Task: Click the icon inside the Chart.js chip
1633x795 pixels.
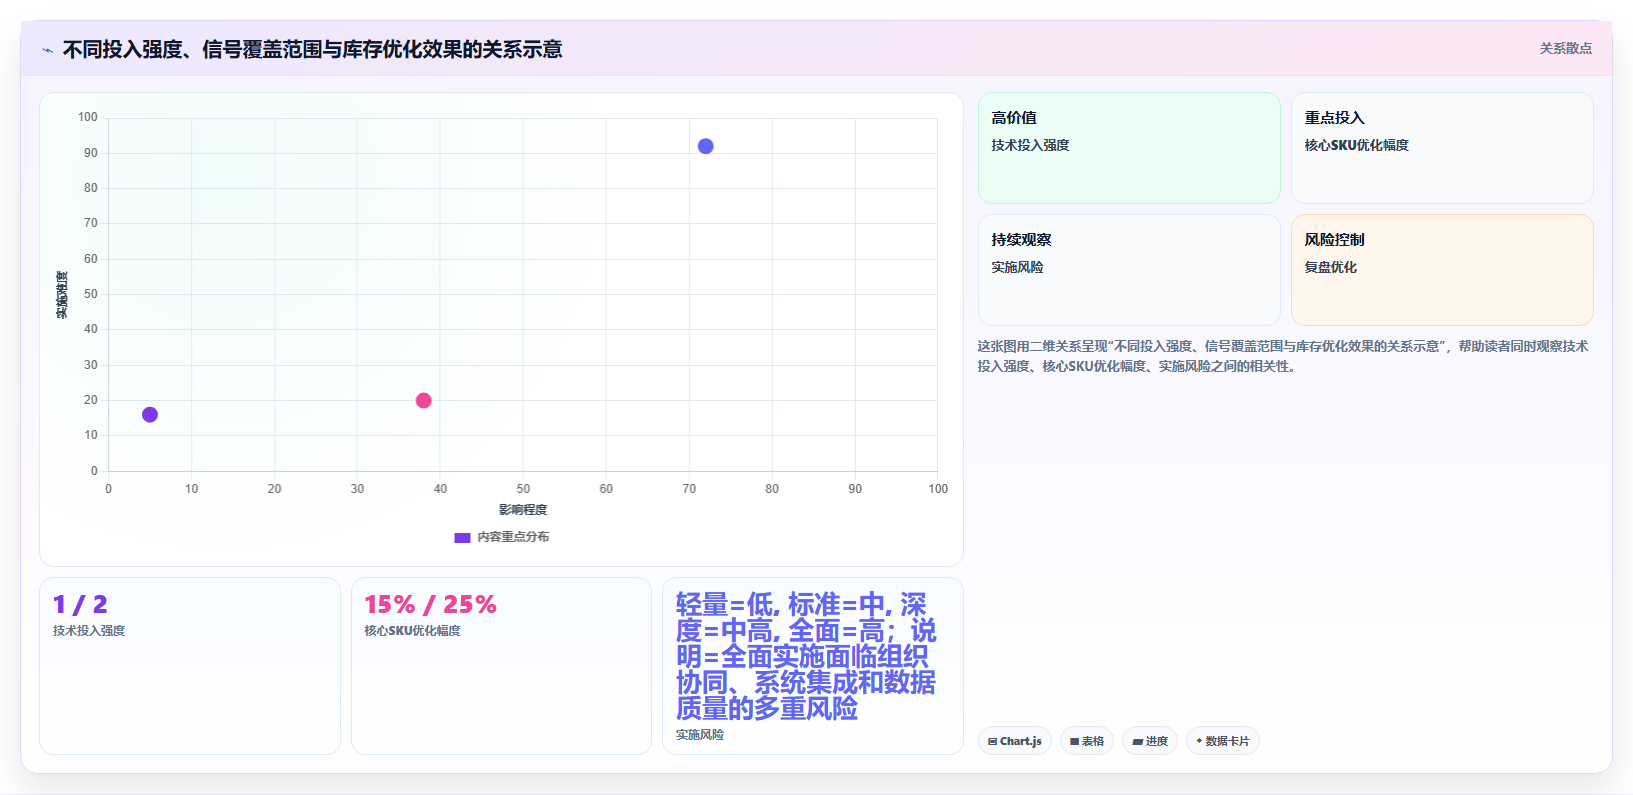Action: (x=992, y=742)
